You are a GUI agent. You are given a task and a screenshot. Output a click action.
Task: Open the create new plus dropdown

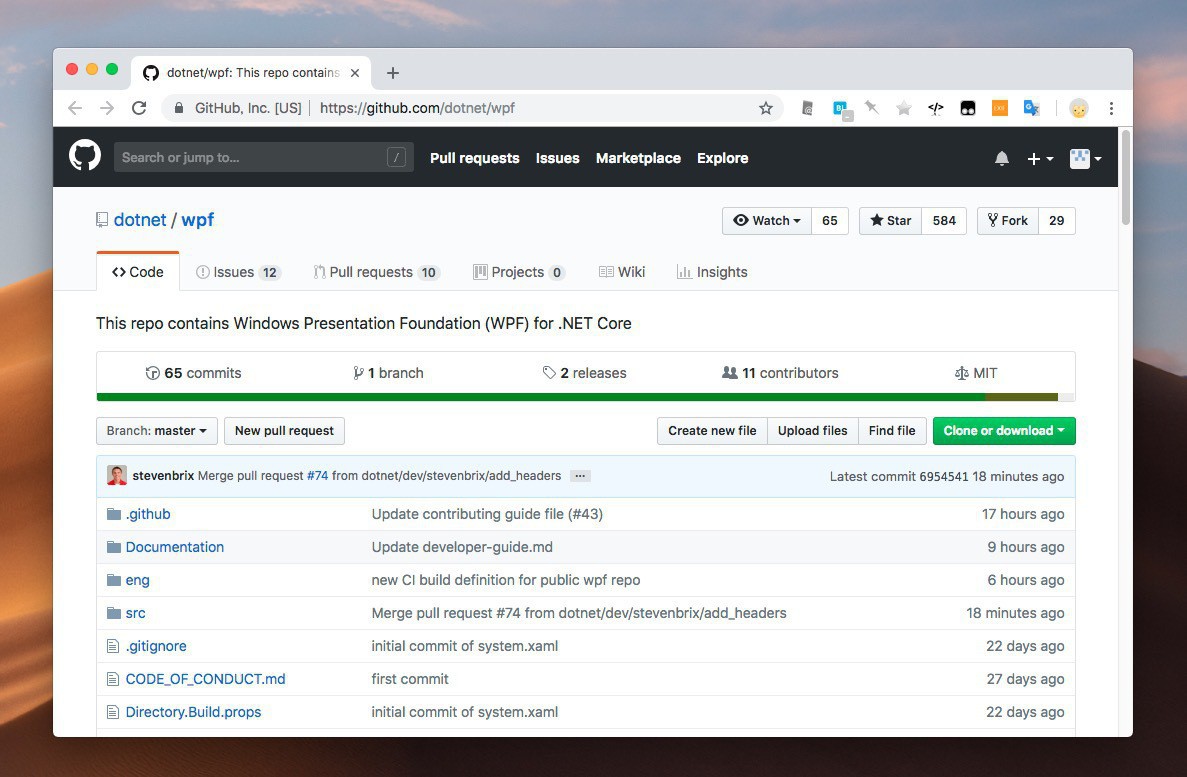pos(1039,158)
